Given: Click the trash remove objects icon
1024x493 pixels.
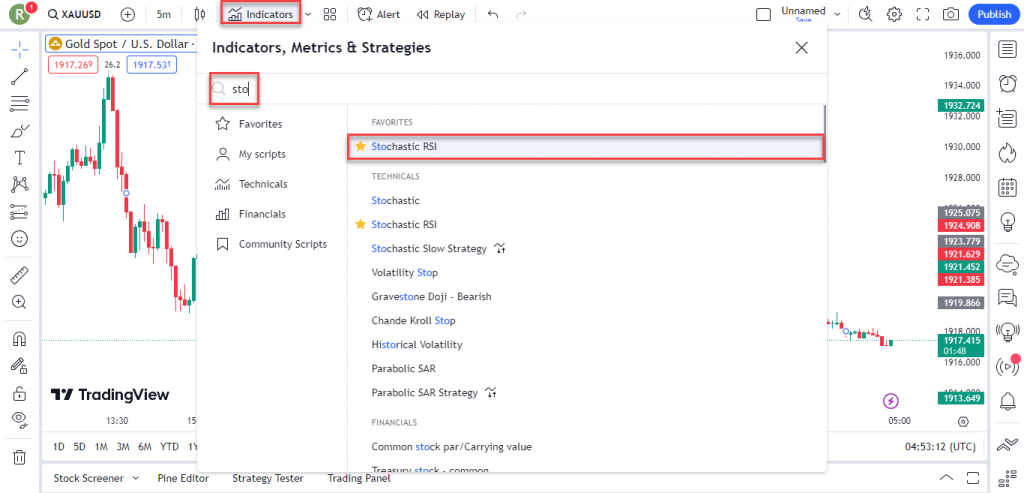Looking at the screenshot, I should tap(20, 456).
